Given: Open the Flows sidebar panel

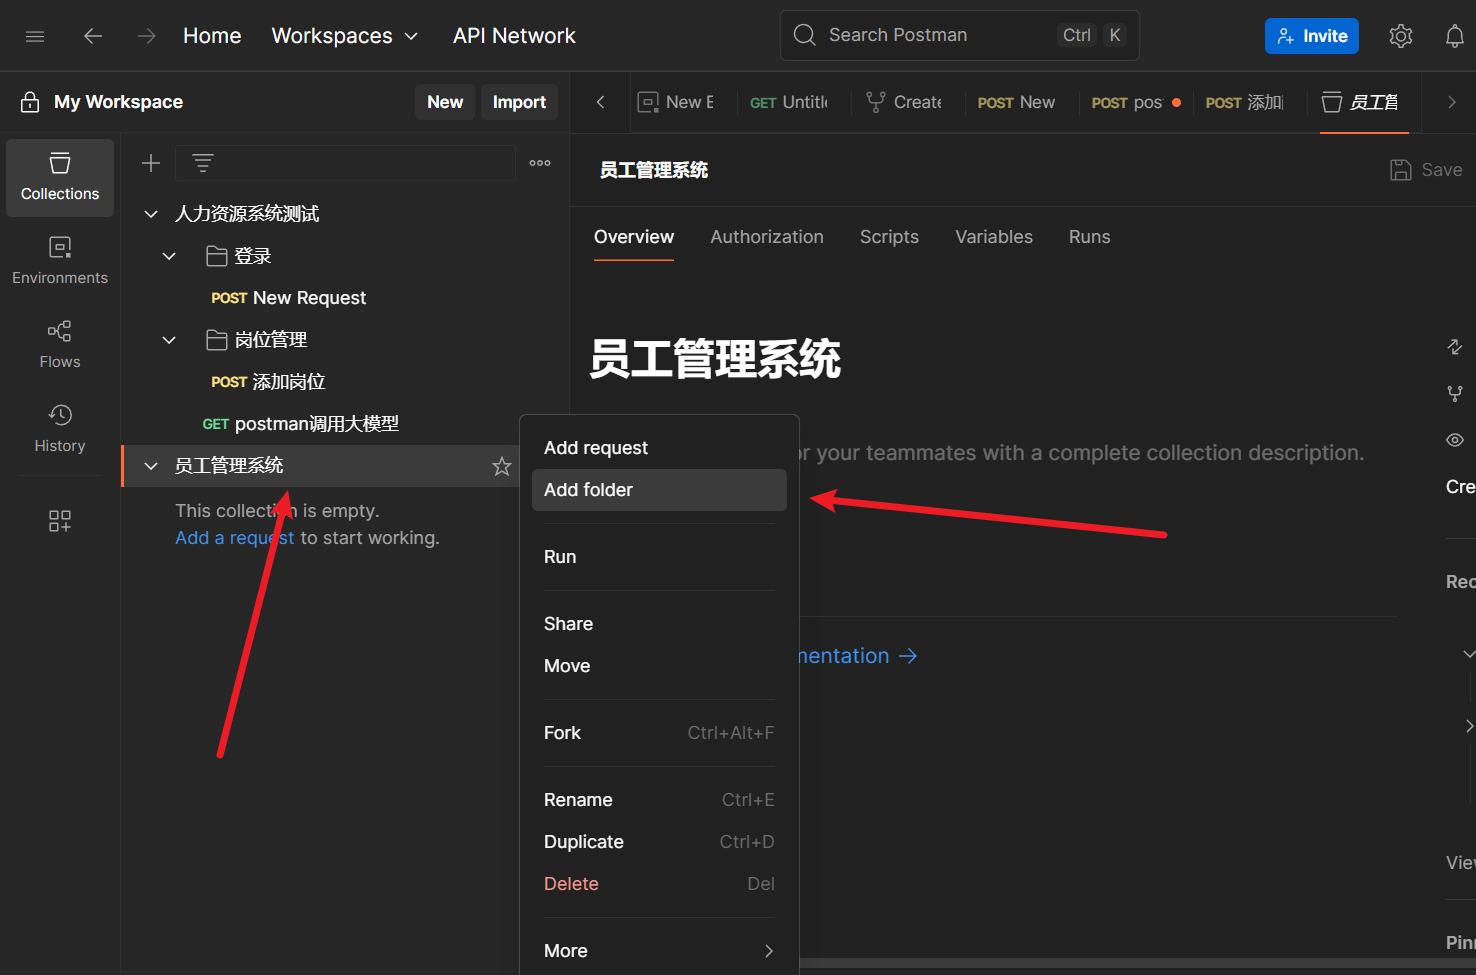Looking at the screenshot, I should coord(60,345).
